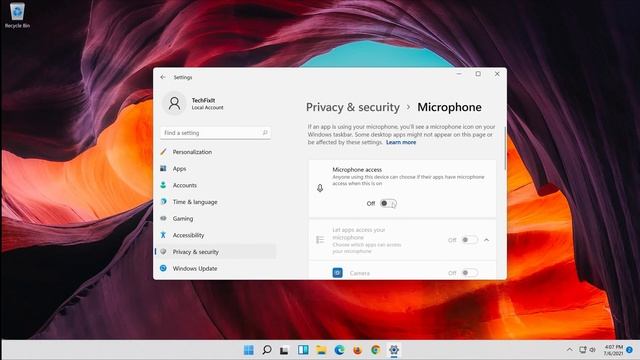Go back using the Settings back arrow

[163, 77]
